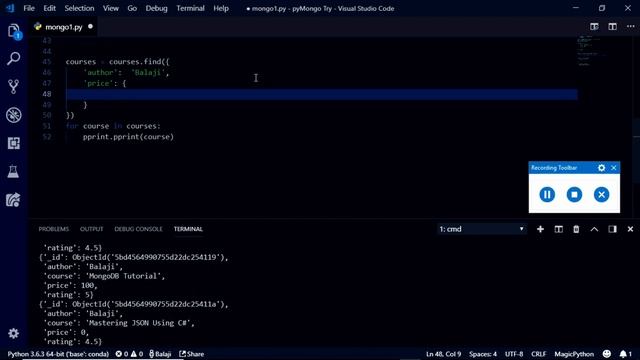Open the Test flask view

point(13,171)
